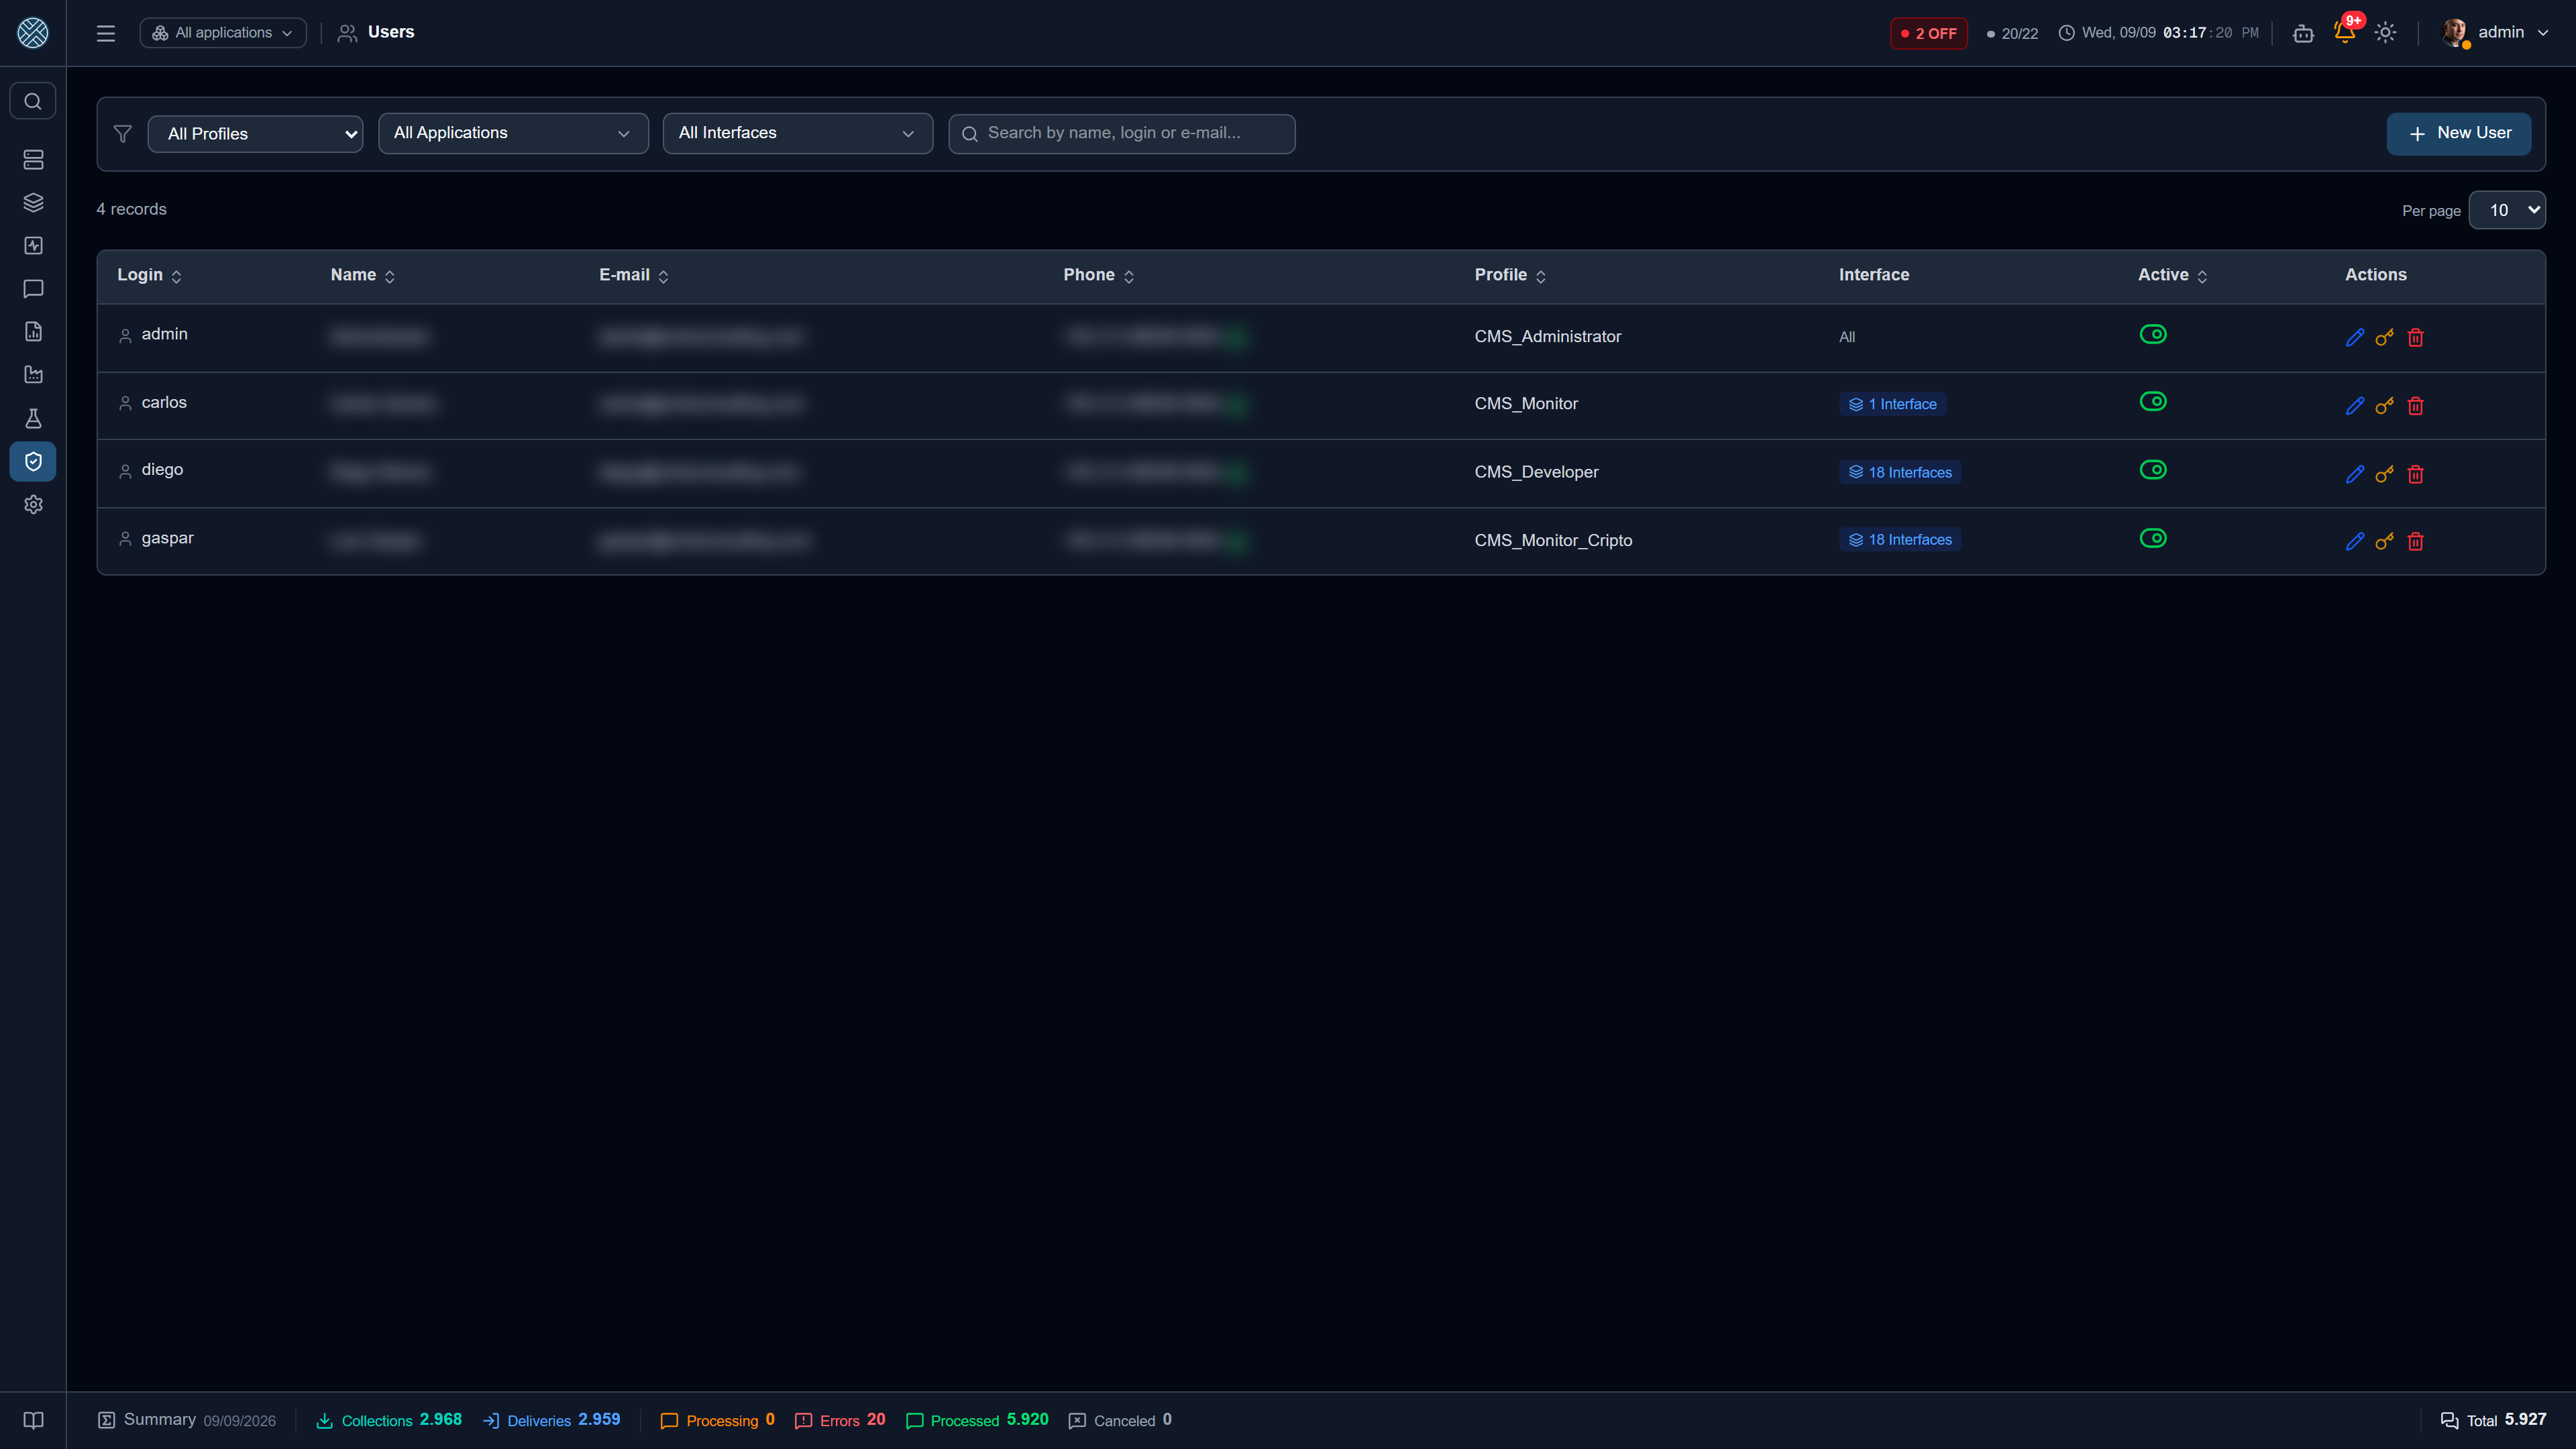
Task: Open the settings gear in sidebar
Action: click(x=33, y=505)
